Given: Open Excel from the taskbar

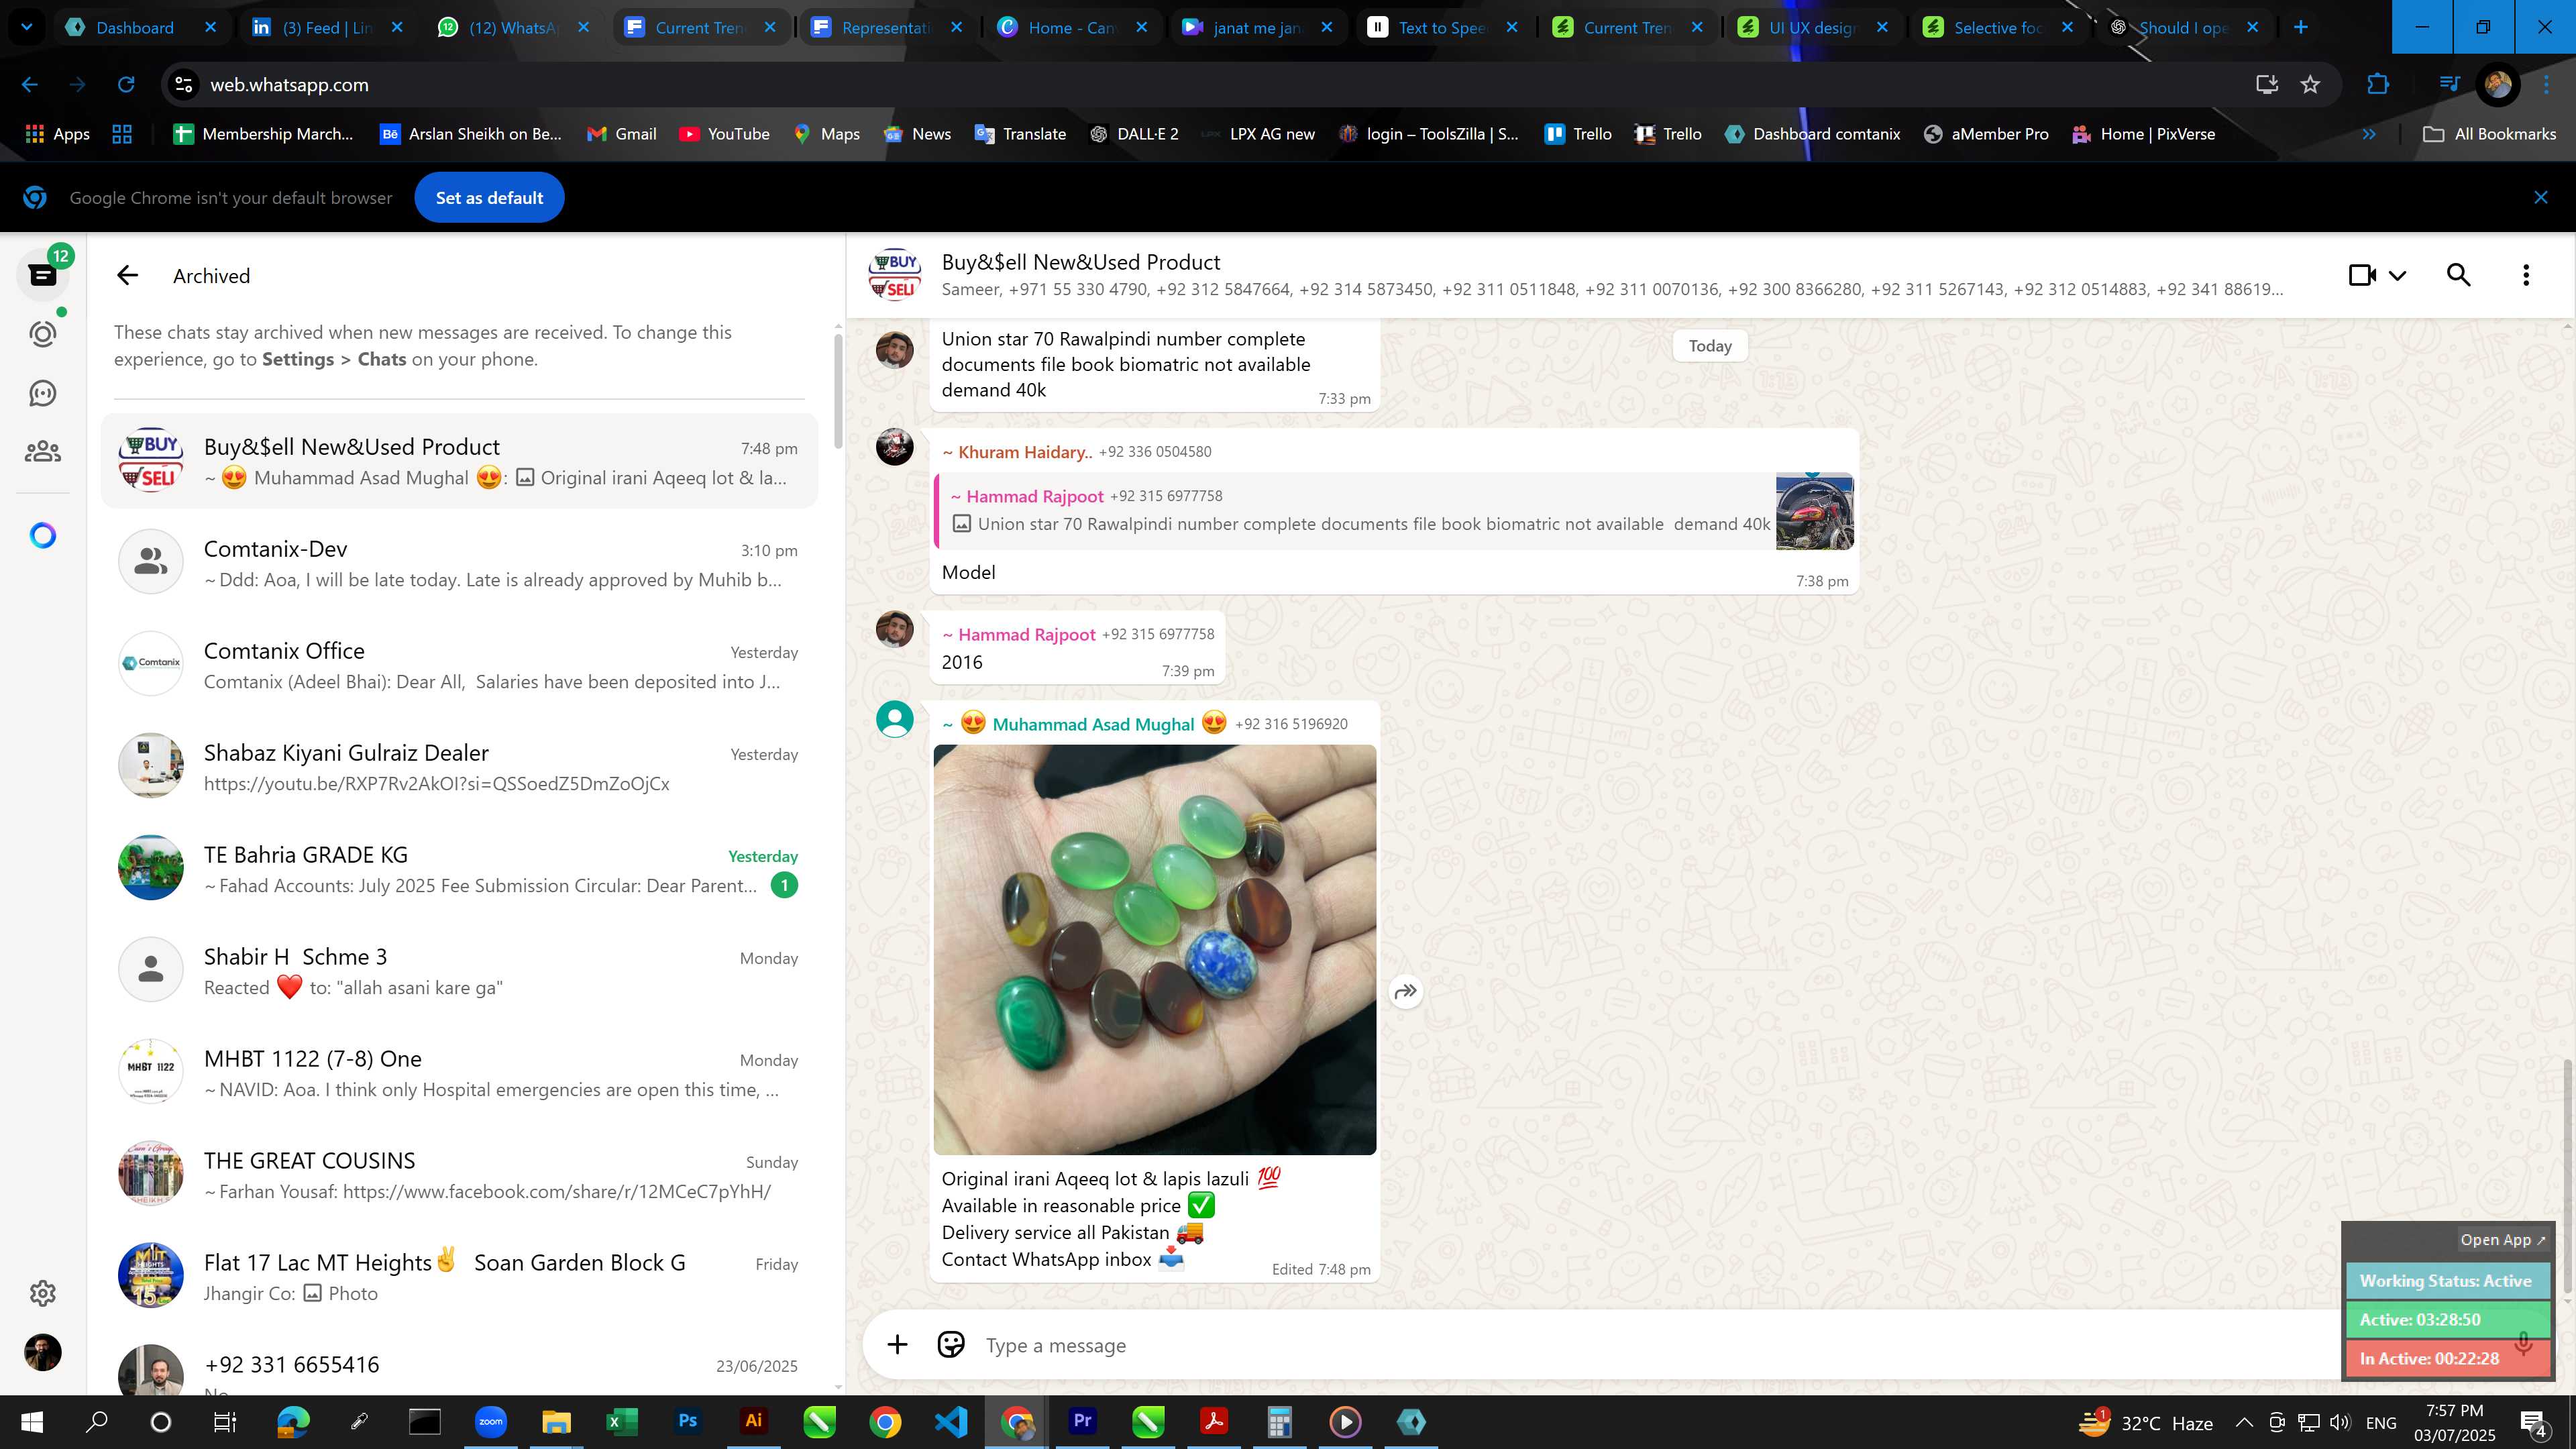Looking at the screenshot, I should [x=622, y=1422].
